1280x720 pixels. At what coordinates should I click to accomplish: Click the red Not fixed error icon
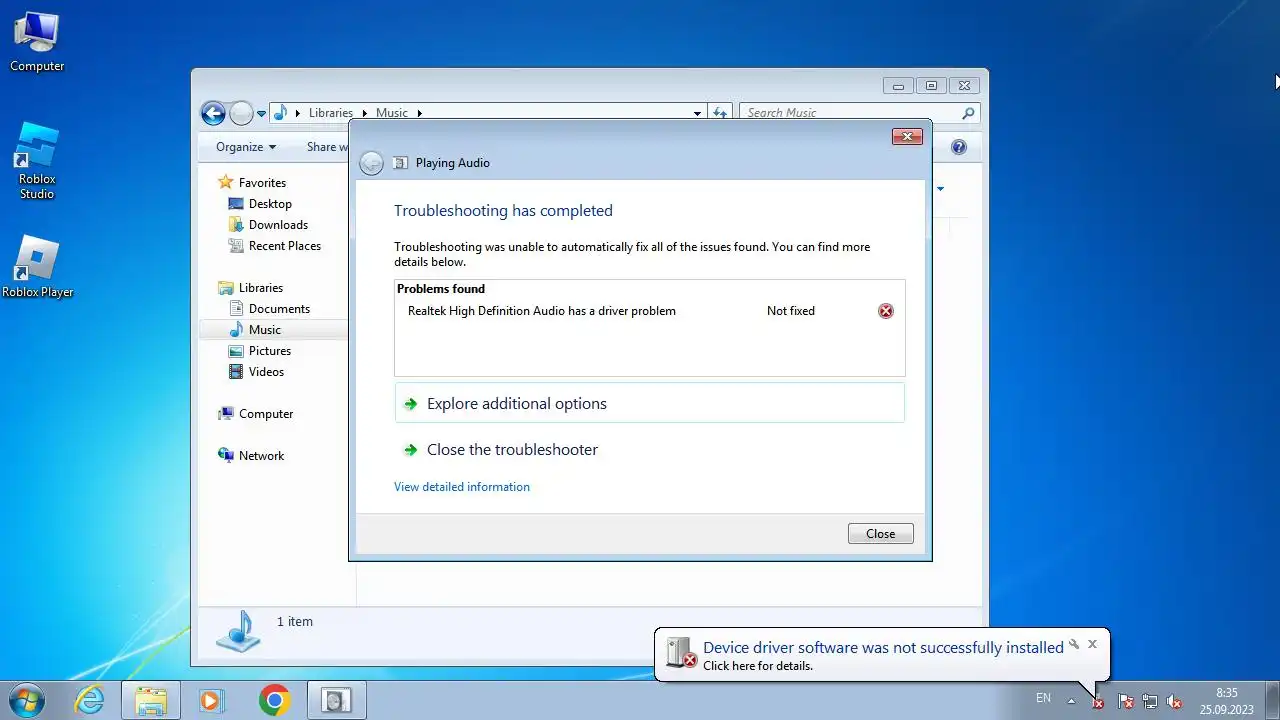tap(886, 311)
